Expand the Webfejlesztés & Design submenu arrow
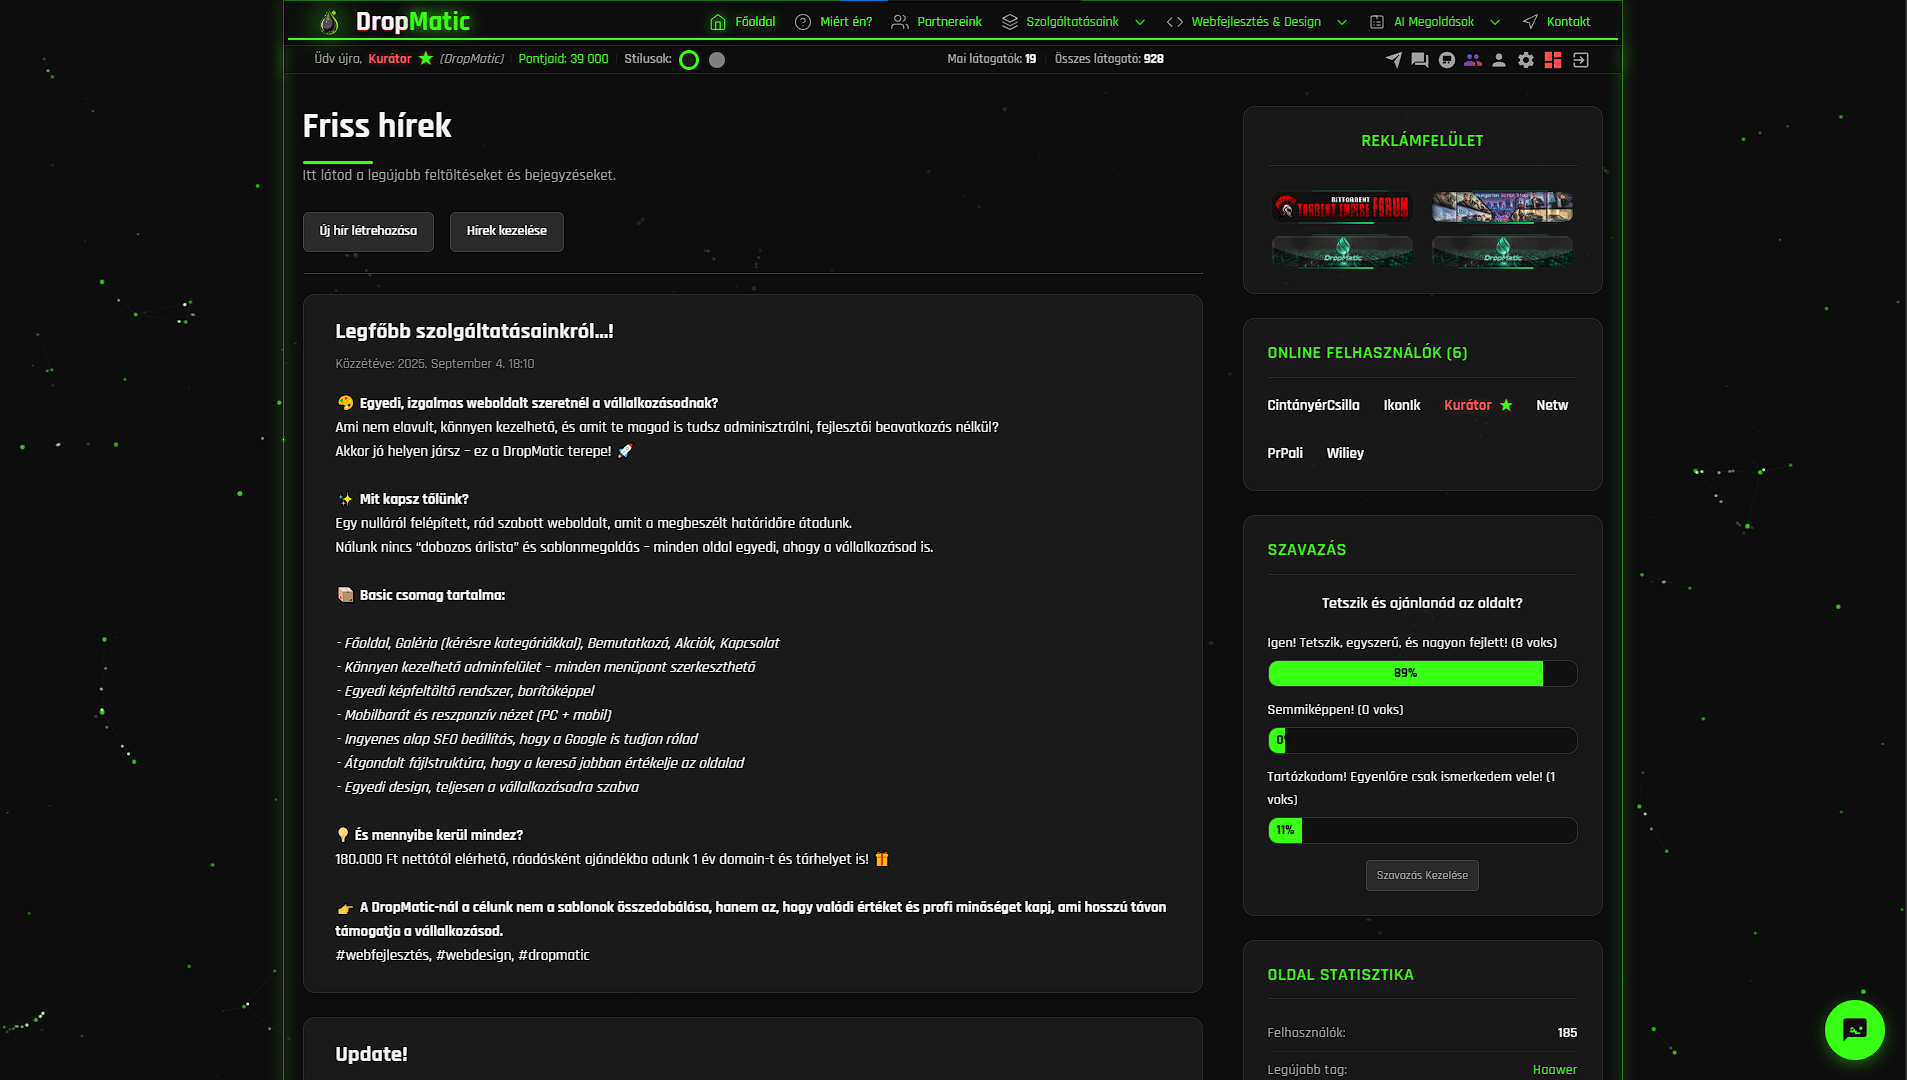This screenshot has height=1080, width=1907. coord(1342,22)
